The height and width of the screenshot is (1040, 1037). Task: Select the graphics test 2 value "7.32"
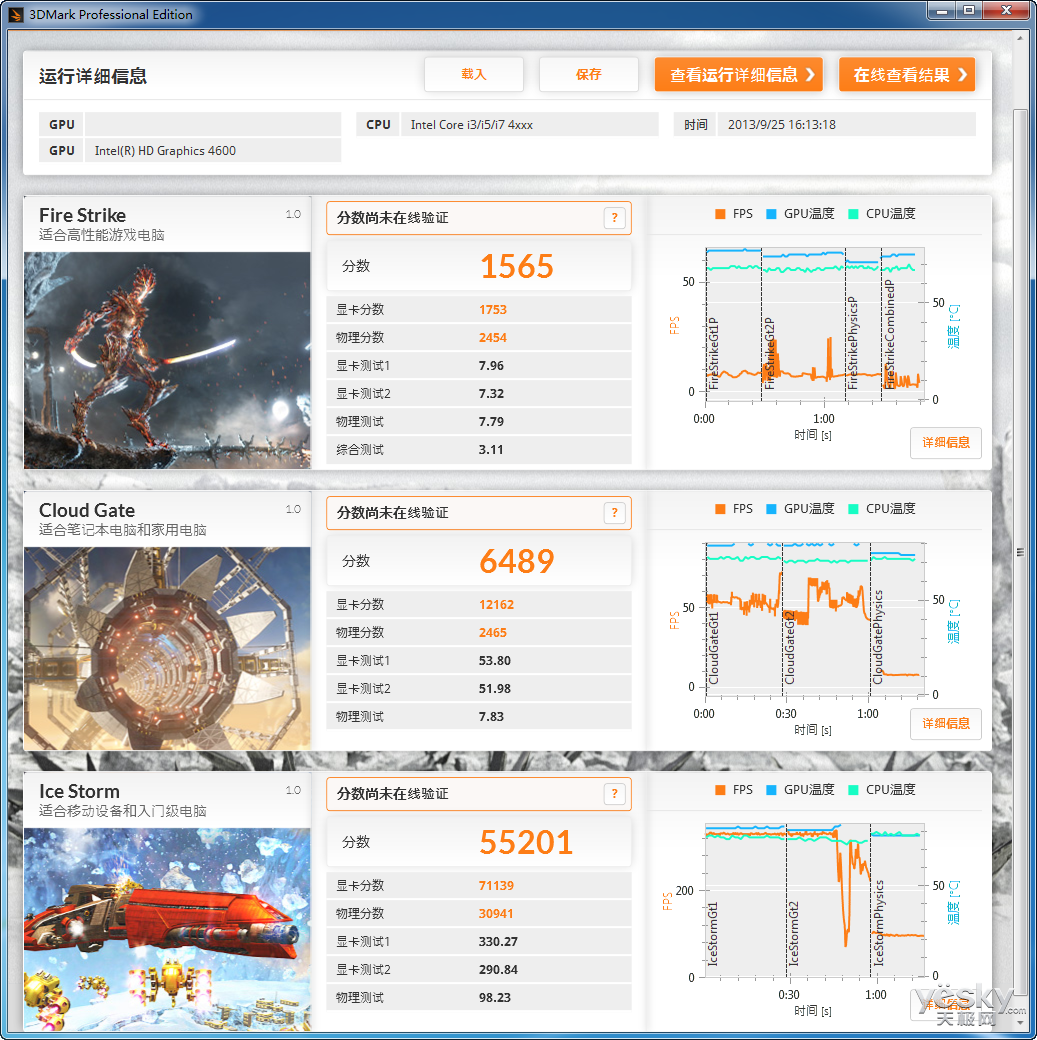(492, 393)
